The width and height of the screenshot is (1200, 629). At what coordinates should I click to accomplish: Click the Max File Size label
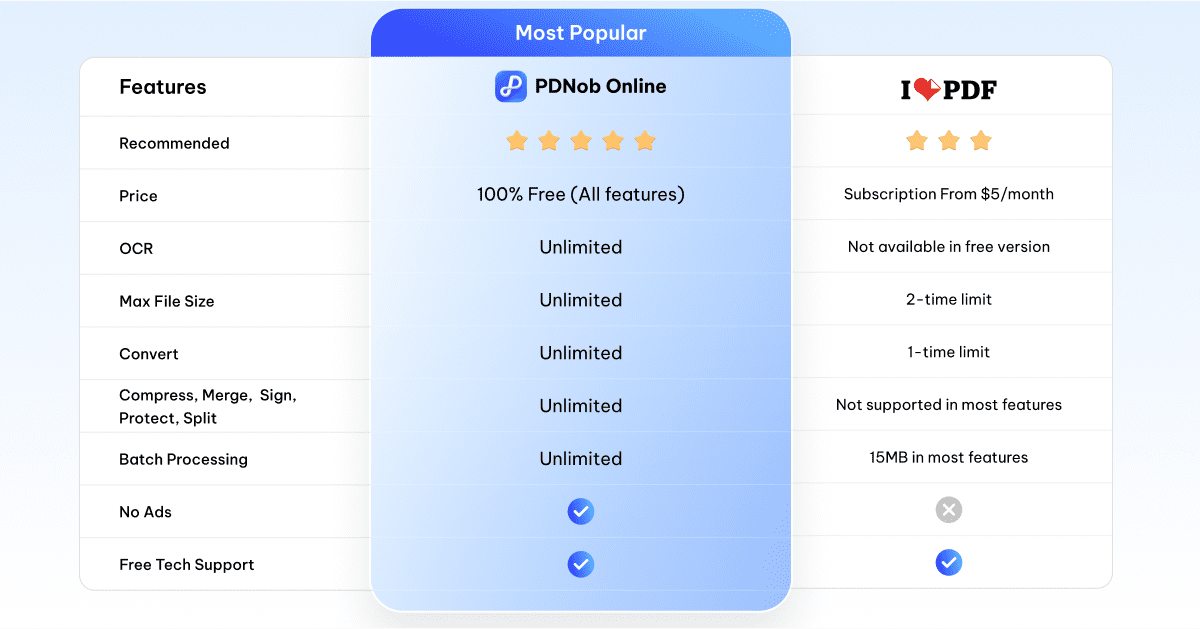tap(167, 301)
